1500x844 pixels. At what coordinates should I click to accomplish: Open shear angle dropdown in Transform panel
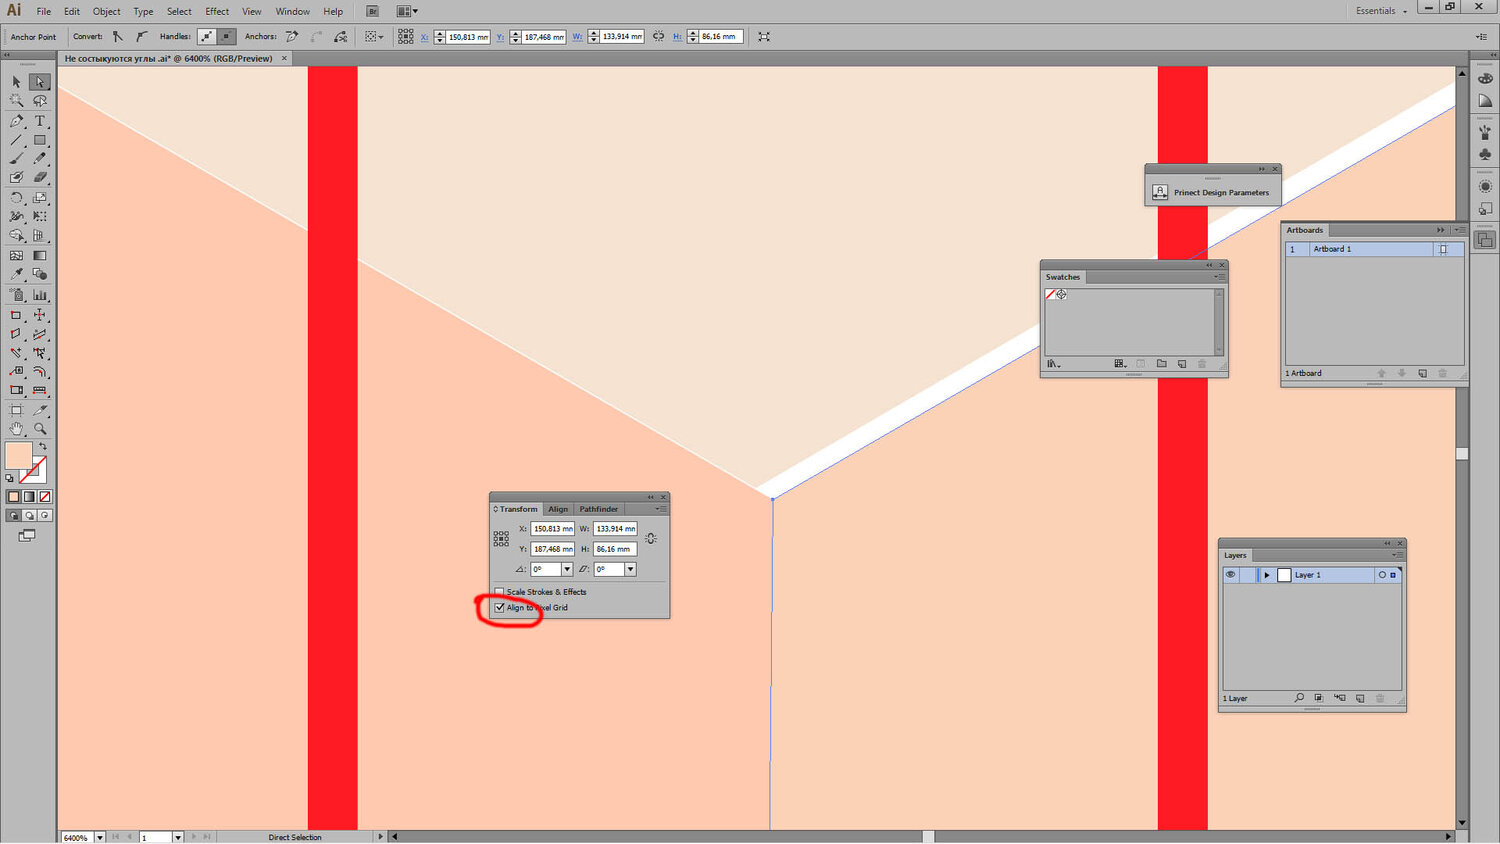pos(630,569)
